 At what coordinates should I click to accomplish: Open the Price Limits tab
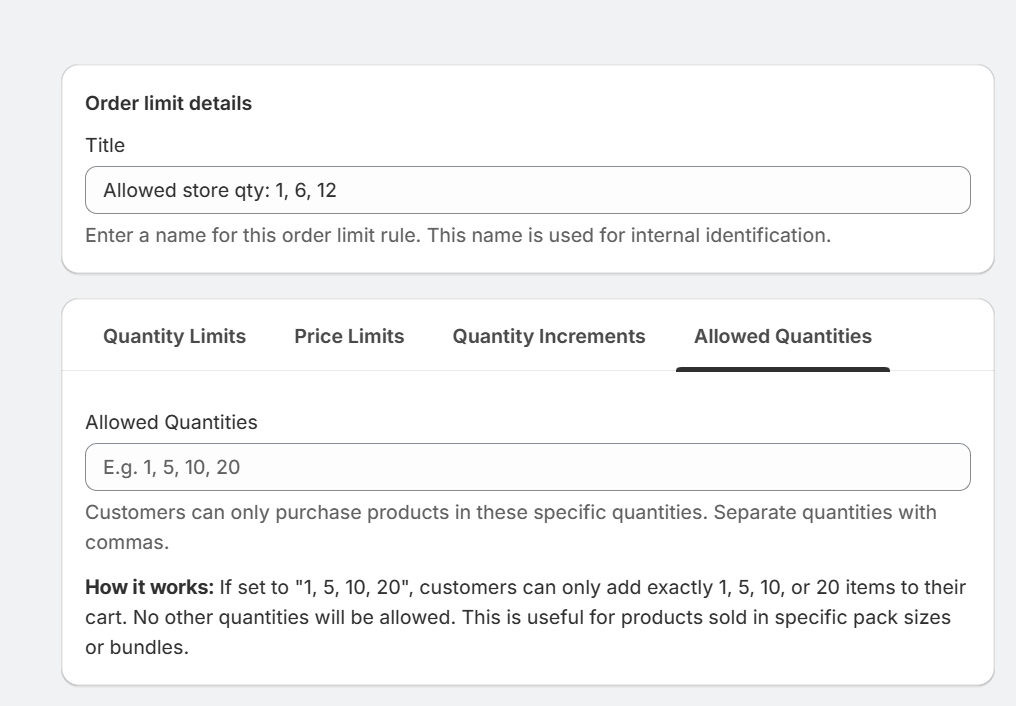(349, 336)
